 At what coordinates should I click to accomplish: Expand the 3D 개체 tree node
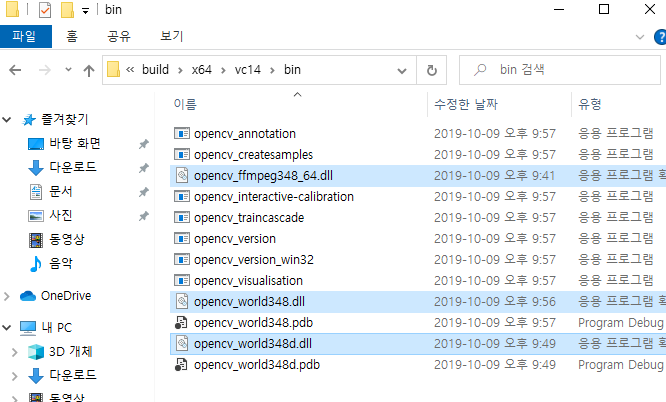pyautogui.click(x=14, y=352)
